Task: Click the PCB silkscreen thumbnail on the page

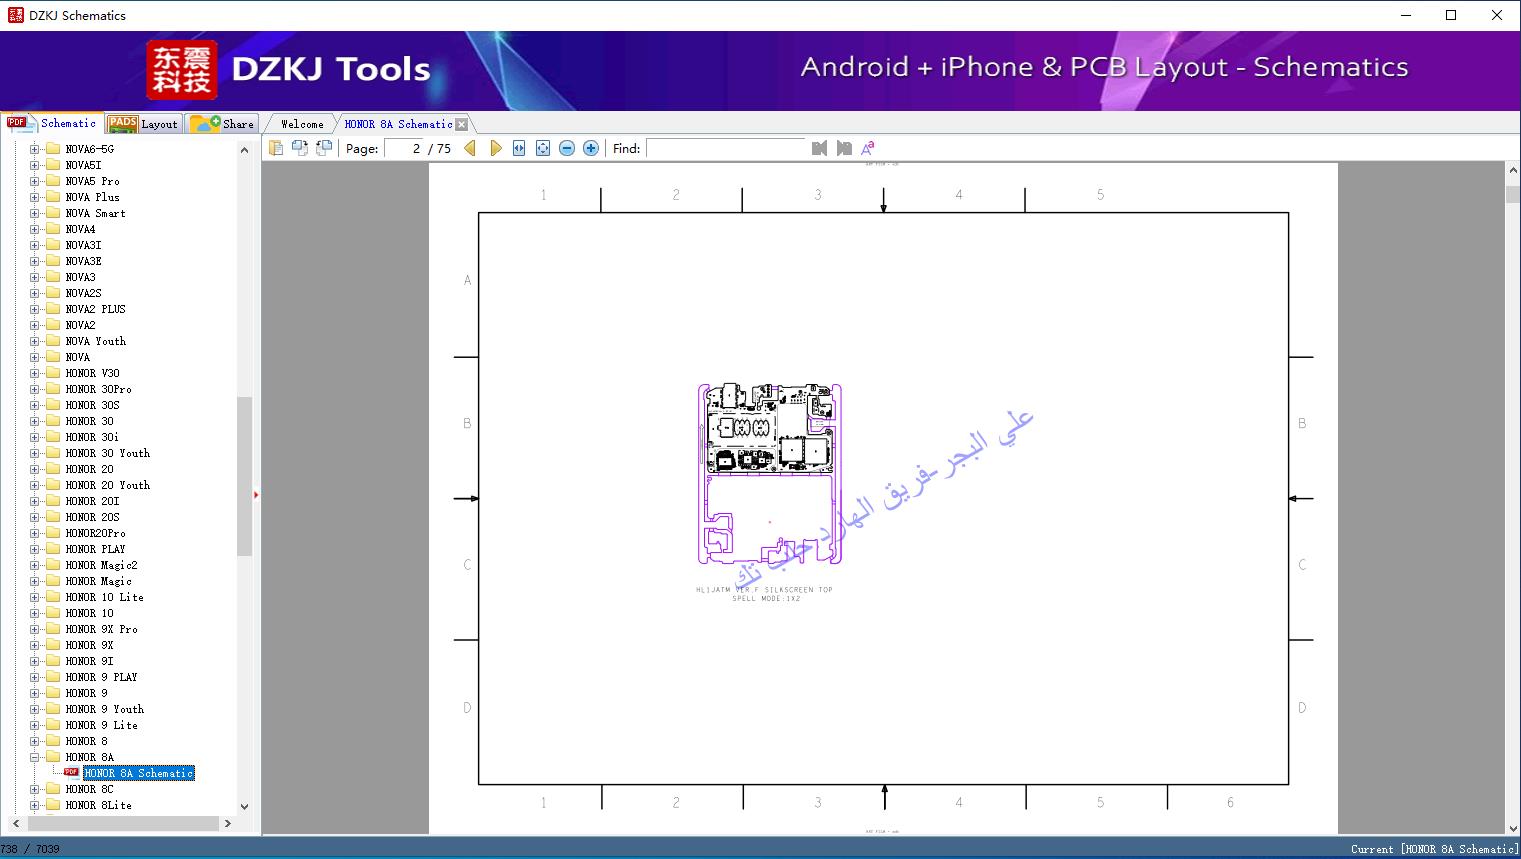Action: click(769, 473)
